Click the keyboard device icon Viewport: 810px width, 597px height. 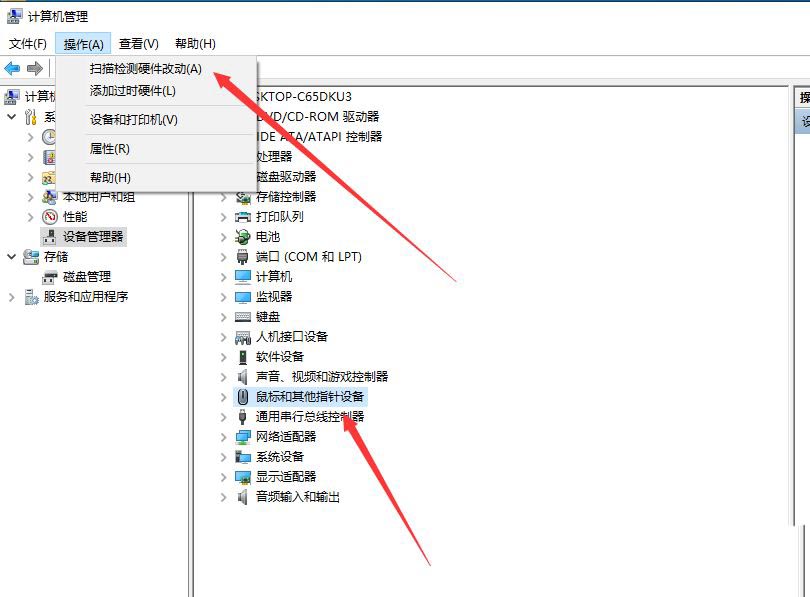(242, 317)
